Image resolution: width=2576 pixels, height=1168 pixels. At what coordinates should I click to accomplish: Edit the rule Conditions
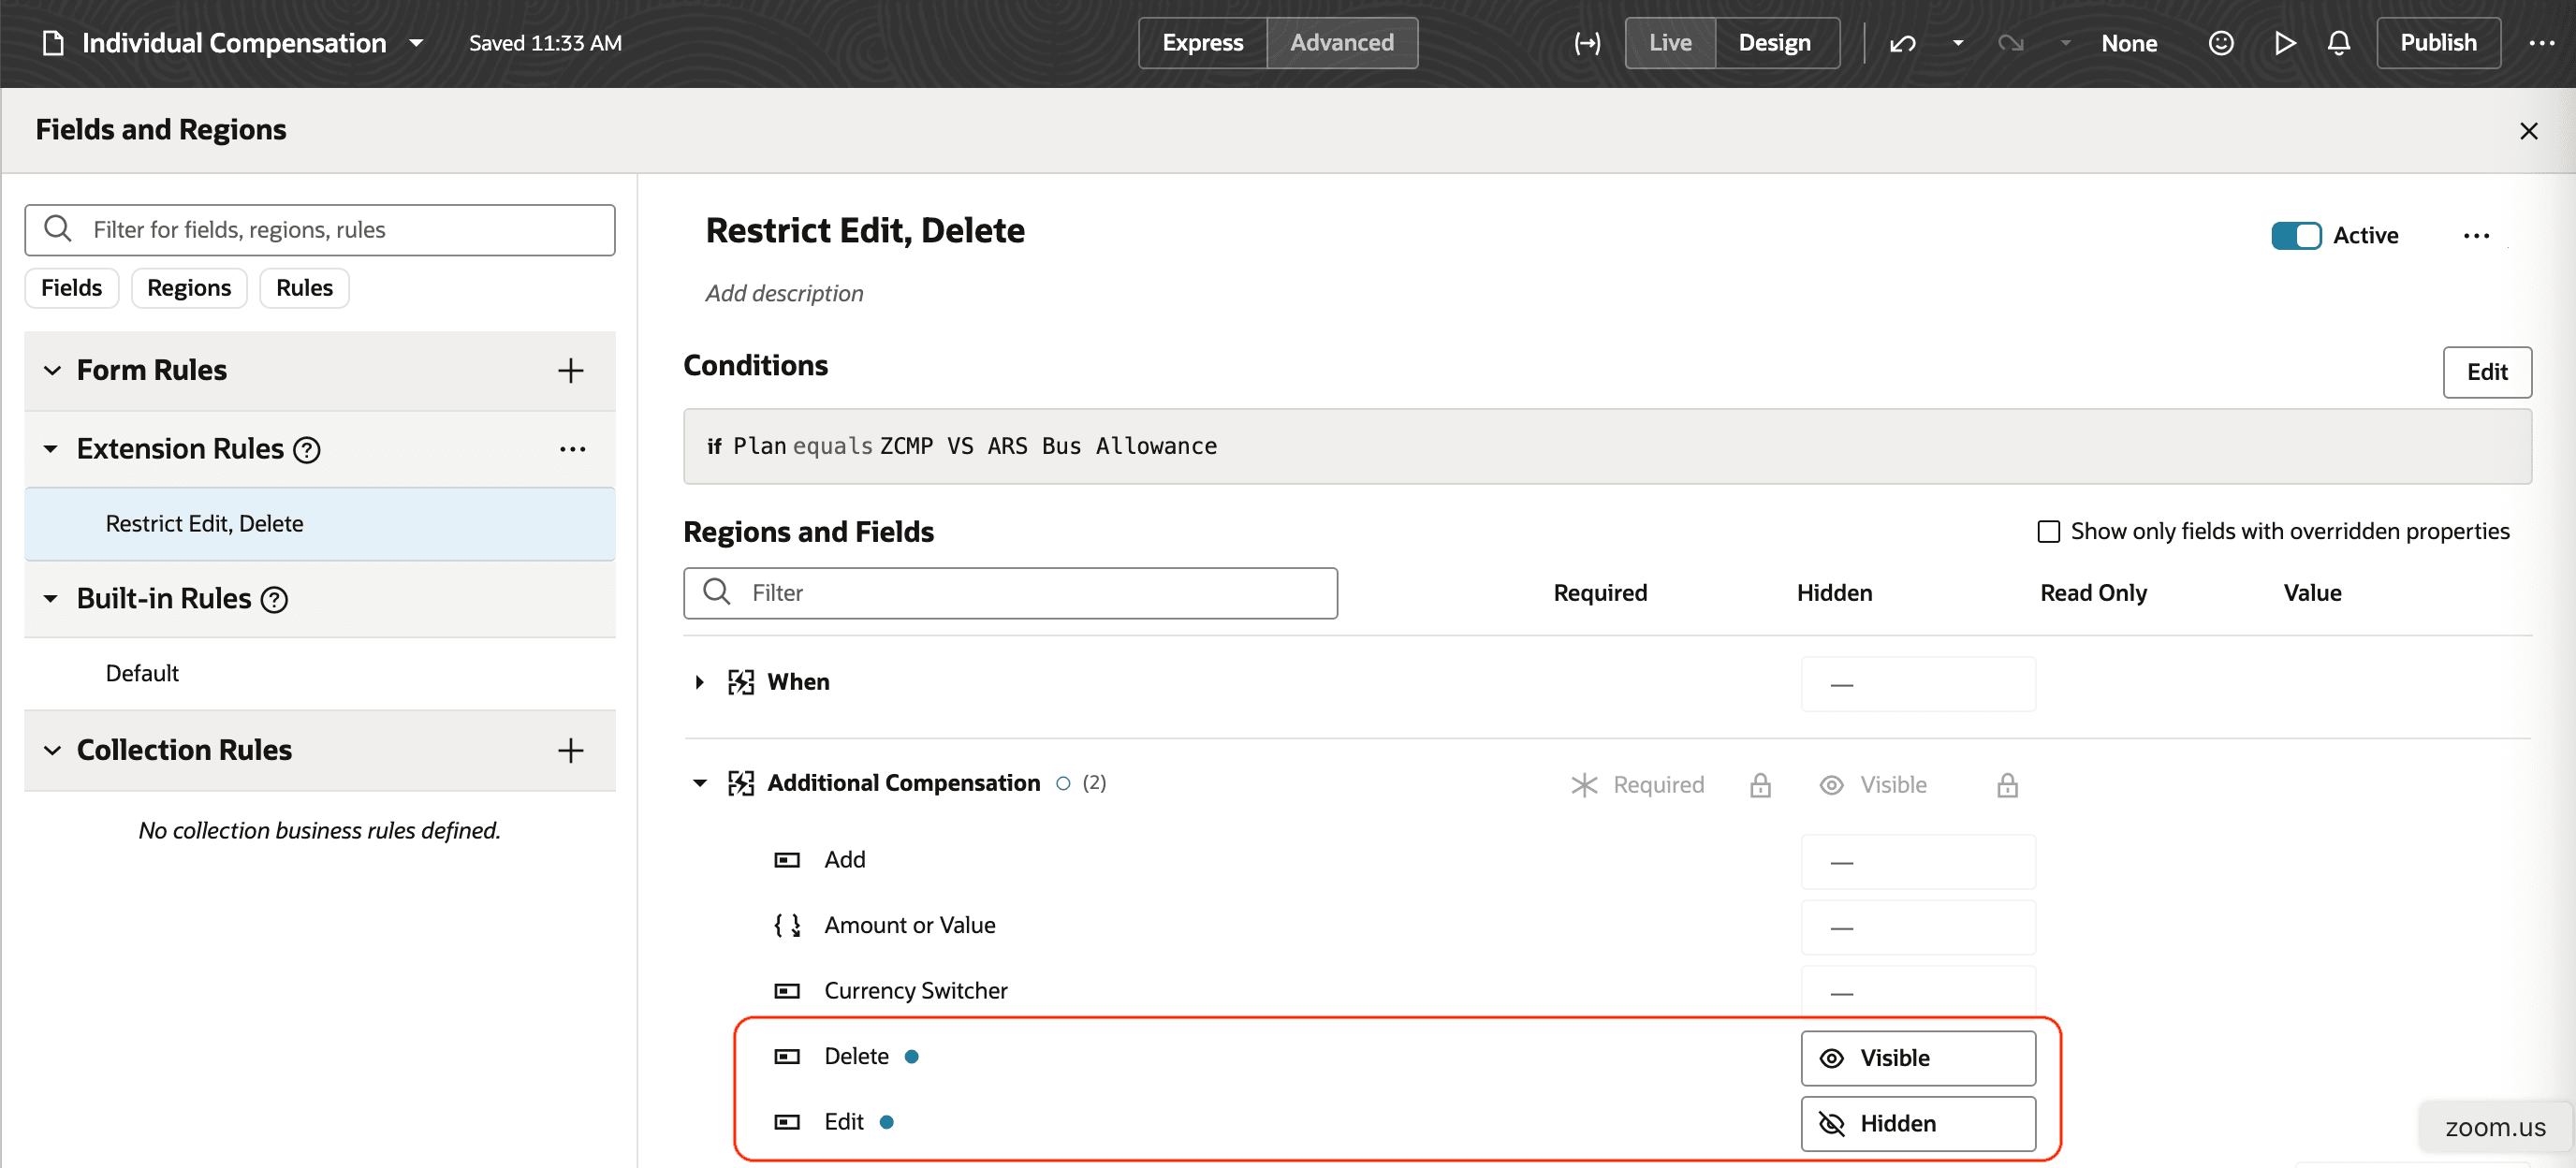pyautogui.click(x=2487, y=372)
